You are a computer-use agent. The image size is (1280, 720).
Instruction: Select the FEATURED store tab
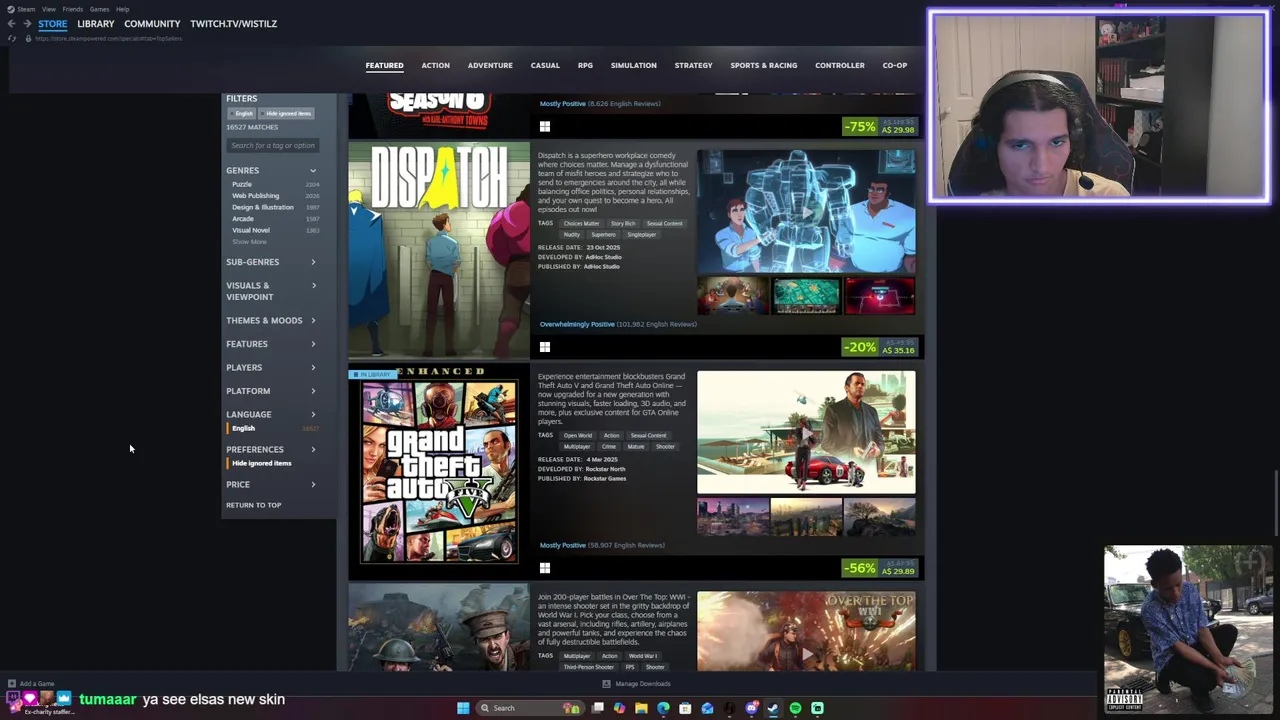[384, 66]
